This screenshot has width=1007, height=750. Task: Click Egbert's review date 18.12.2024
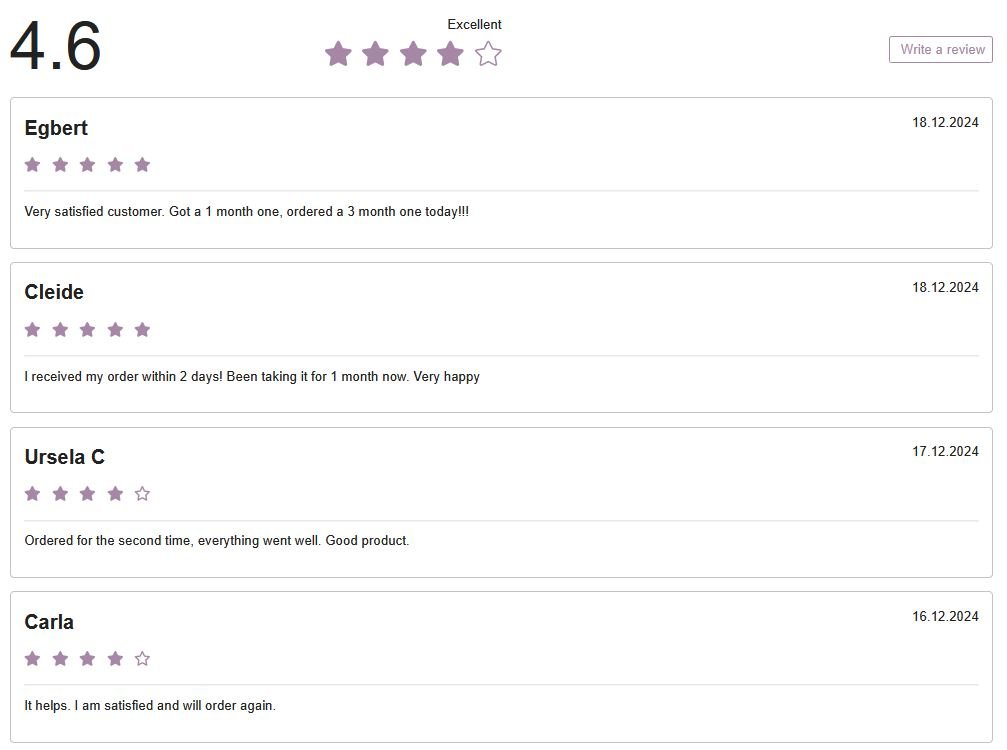click(x=945, y=123)
